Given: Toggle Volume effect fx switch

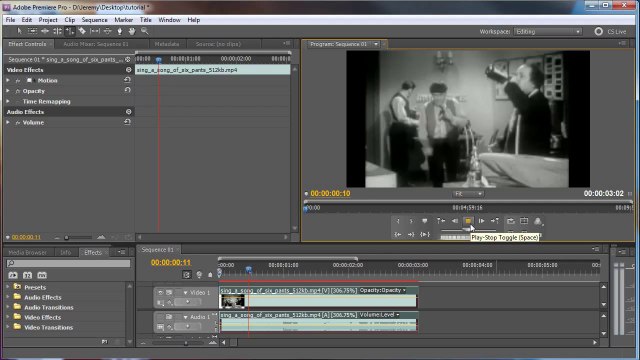Looking at the screenshot, I should 18,122.
